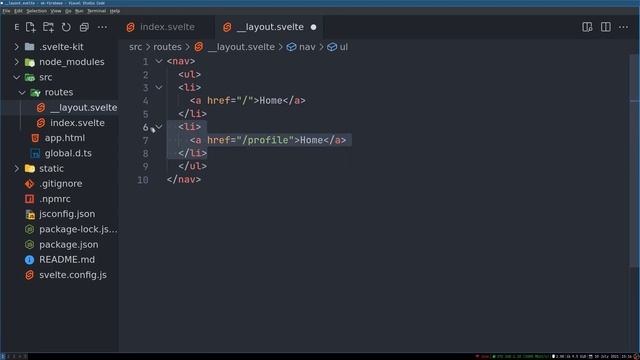Open explorer more actions ellipsis

tap(102, 27)
